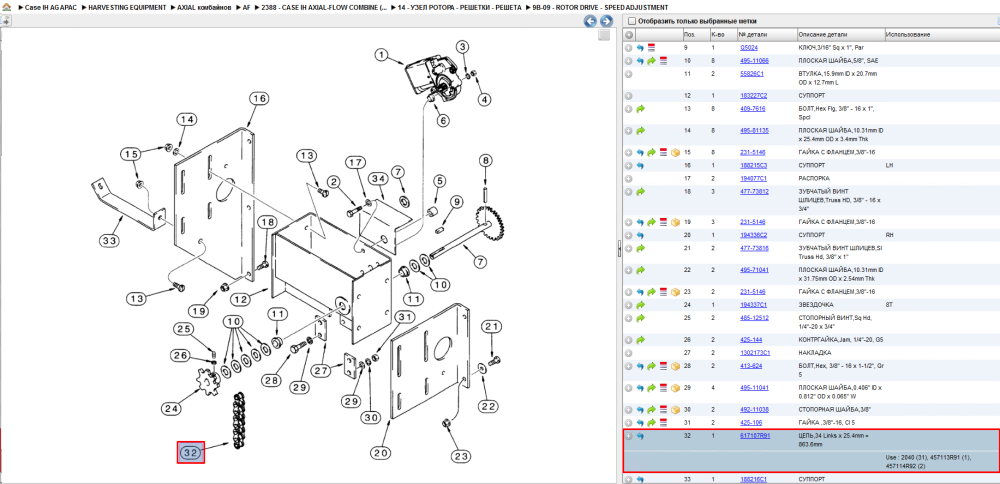
Task: Select callout 20 in the diagram
Action: 381,454
